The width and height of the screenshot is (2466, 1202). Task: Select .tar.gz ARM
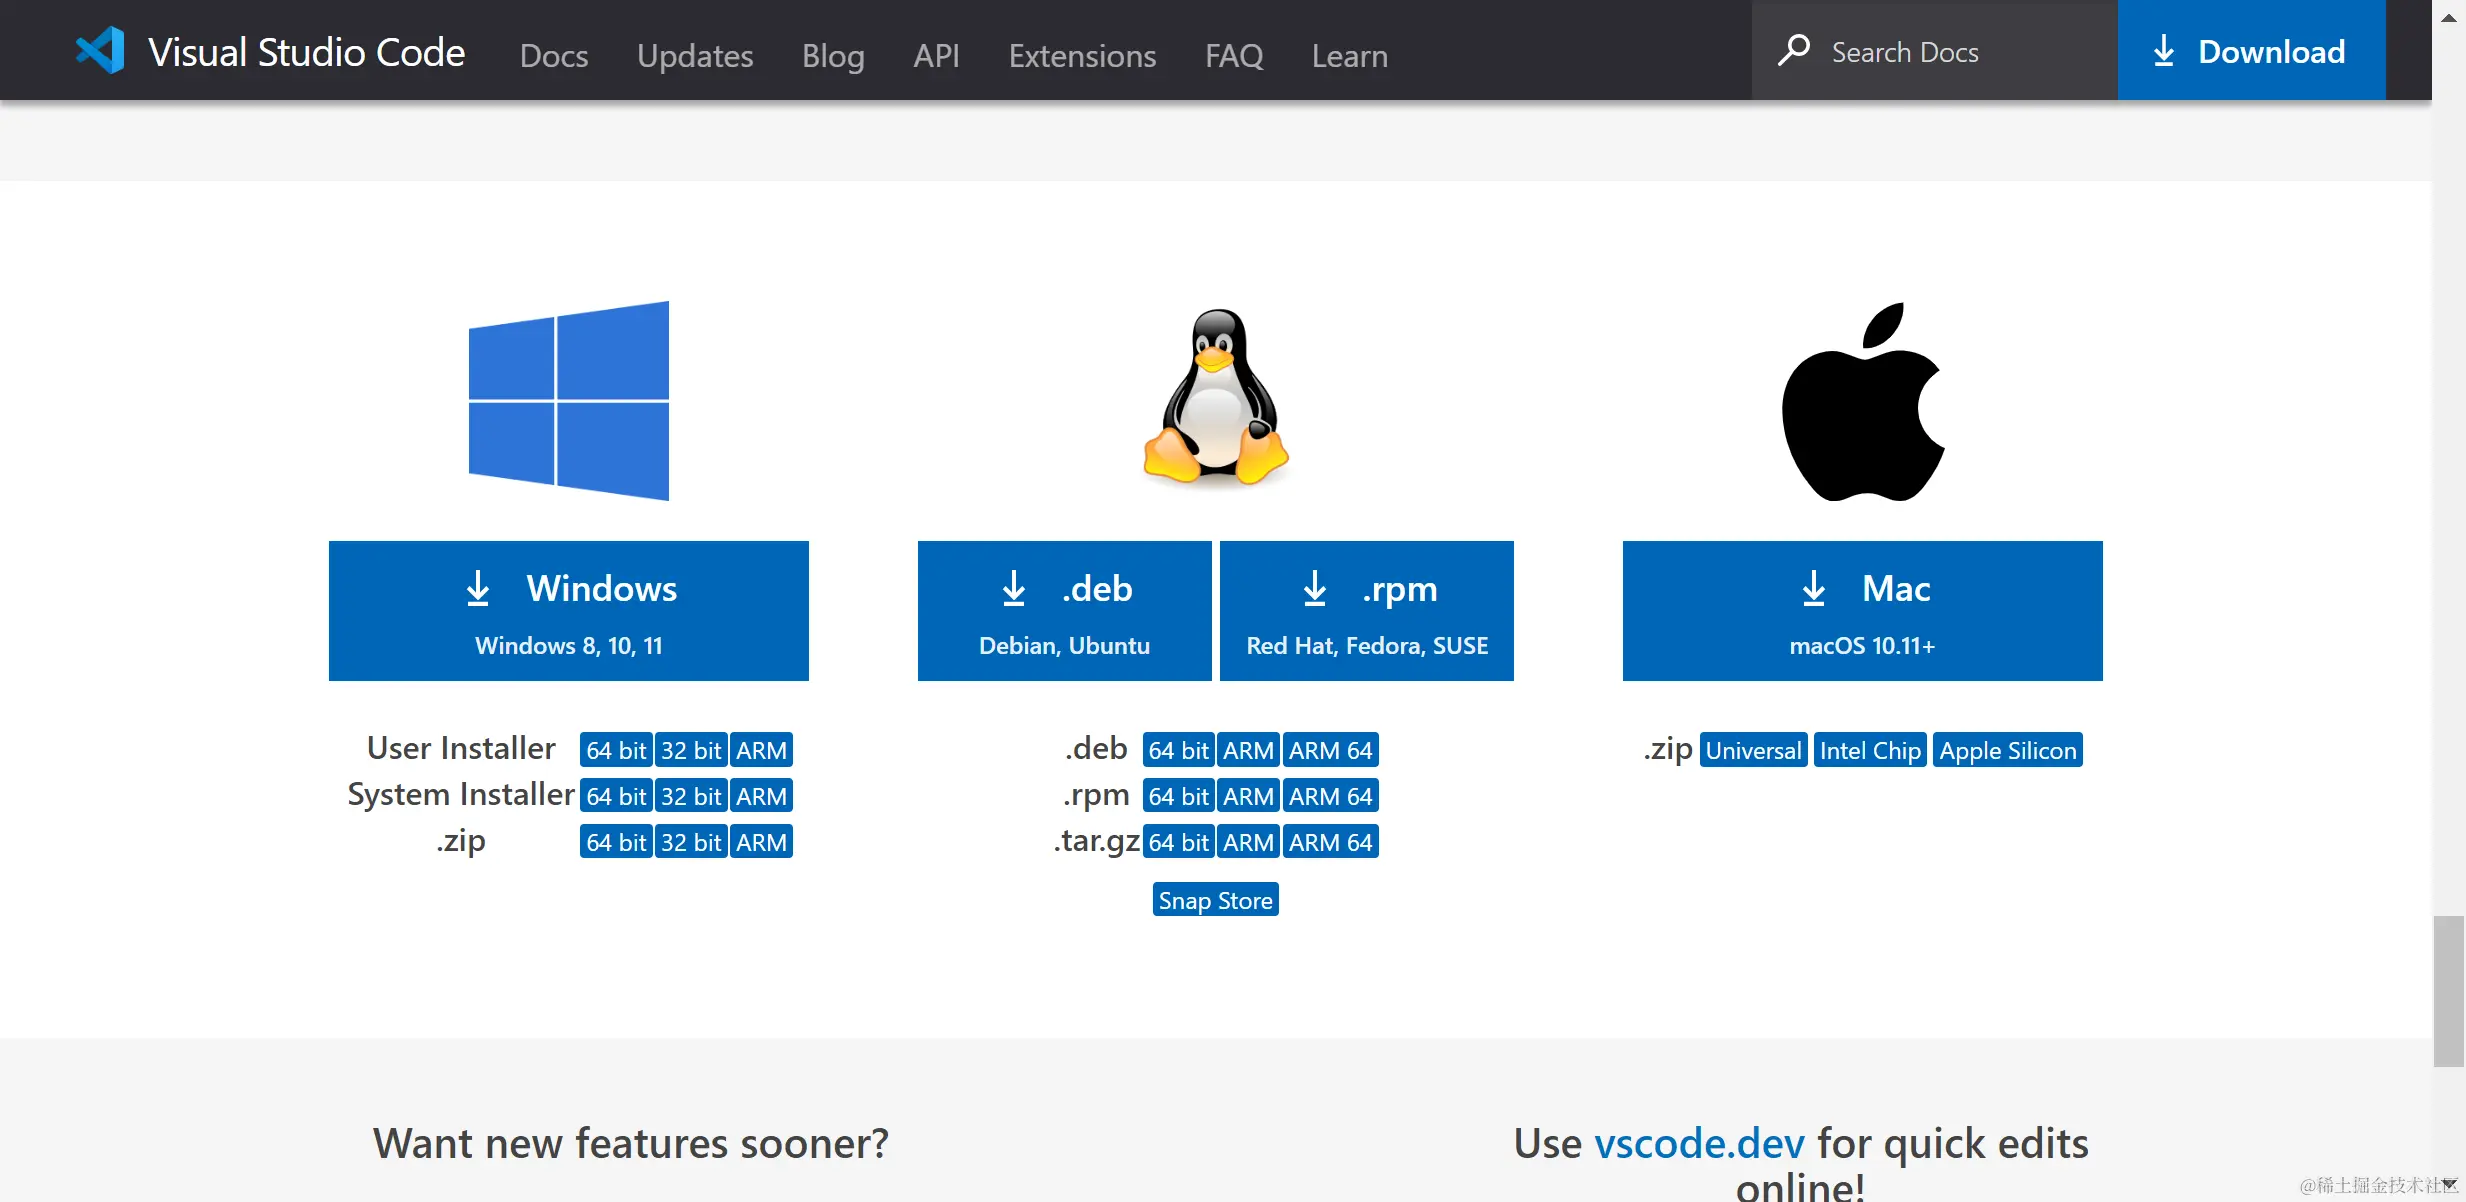click(1248, 842)
